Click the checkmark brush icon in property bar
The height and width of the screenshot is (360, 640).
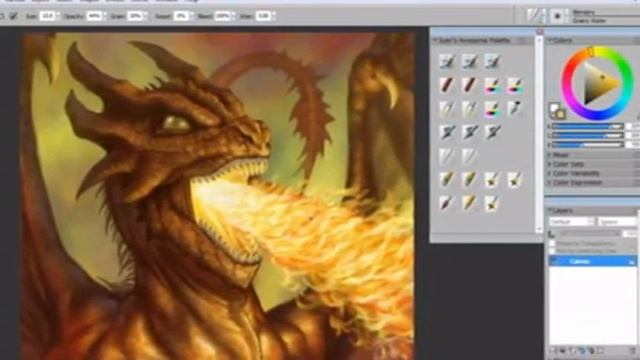click(13, 16)
